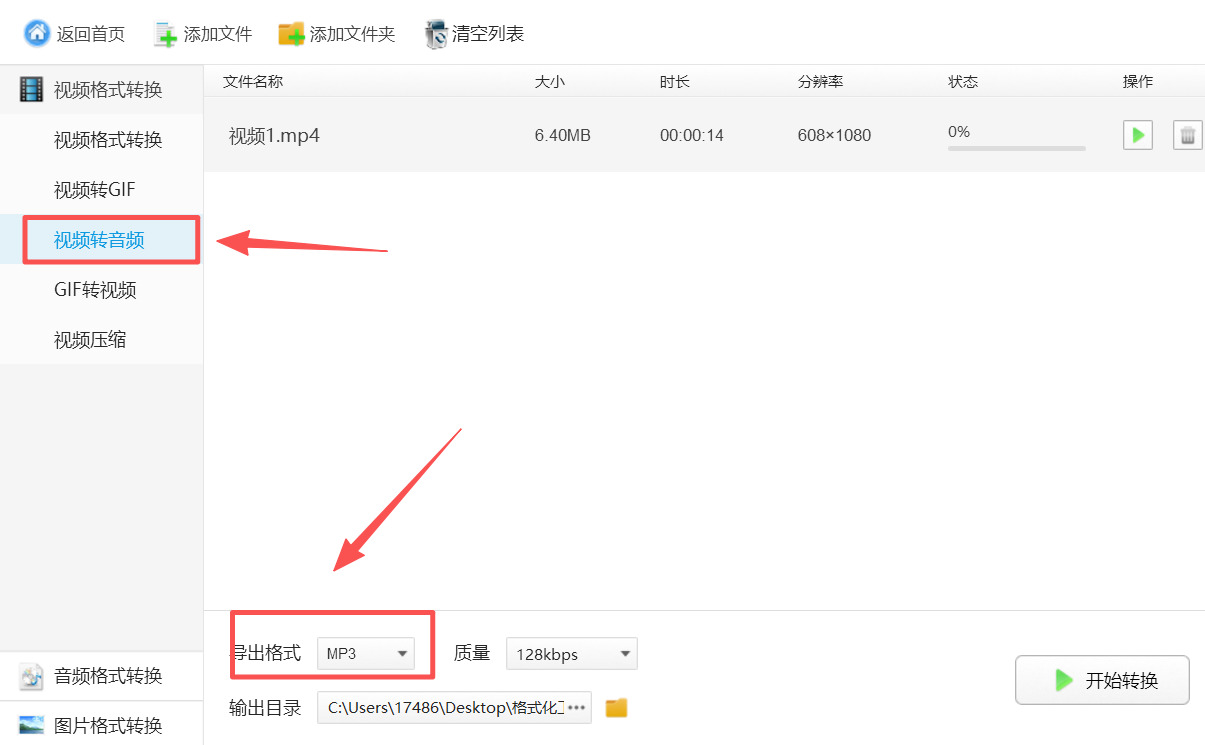Select 视频转音频 in sidebar
Image resolution: width=1205 pixels, height=745 pixels.
(x=100, y=240)
